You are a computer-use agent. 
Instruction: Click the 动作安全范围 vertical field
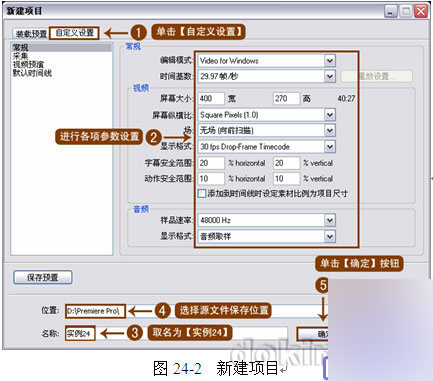point(286,179)
